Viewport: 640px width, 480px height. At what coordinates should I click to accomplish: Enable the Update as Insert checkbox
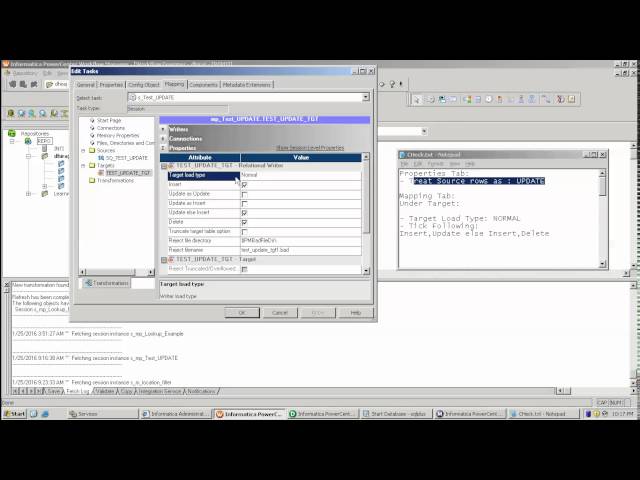click(x=244, y=204)
